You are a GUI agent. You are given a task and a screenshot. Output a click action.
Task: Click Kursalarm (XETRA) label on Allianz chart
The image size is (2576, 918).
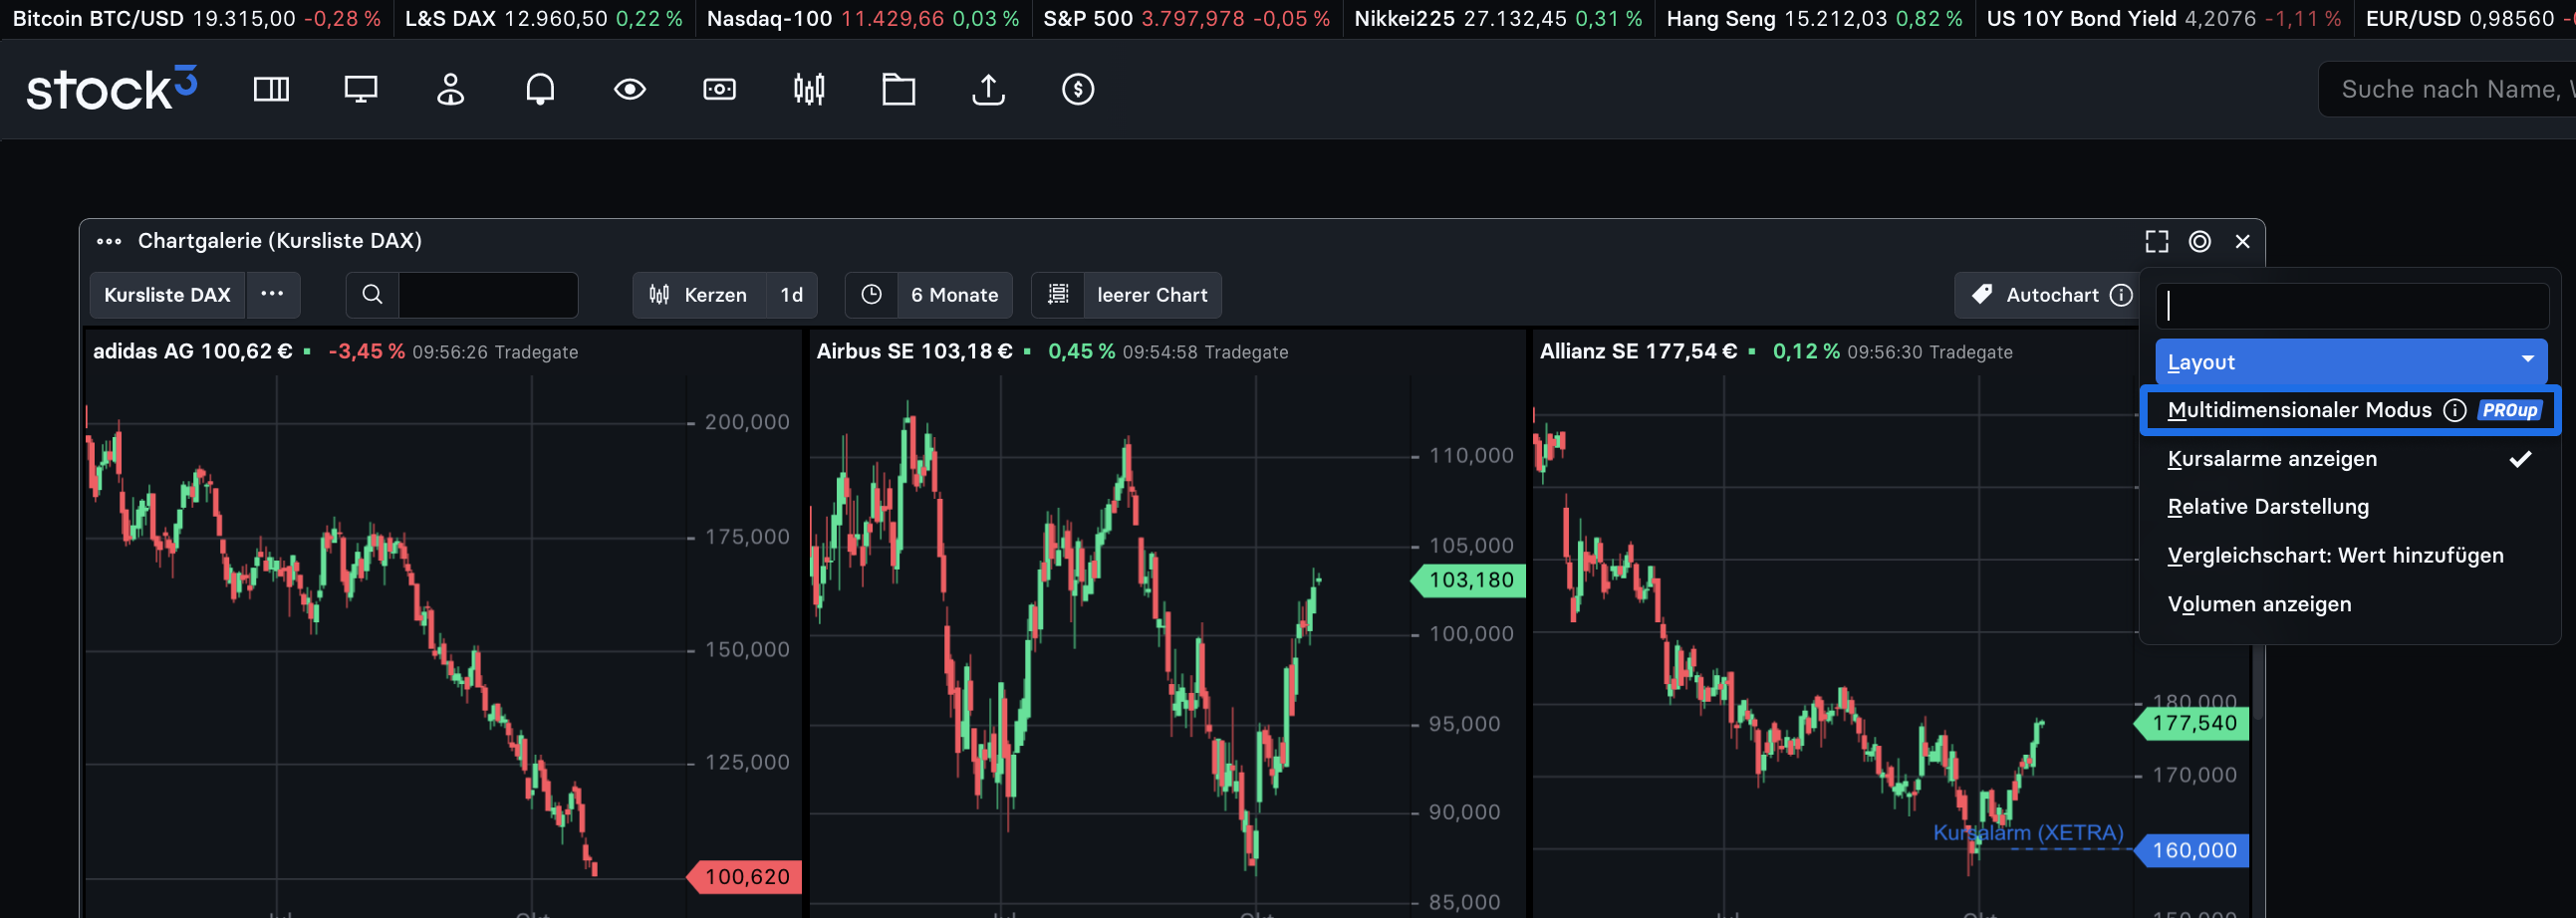pos(2028,833)
